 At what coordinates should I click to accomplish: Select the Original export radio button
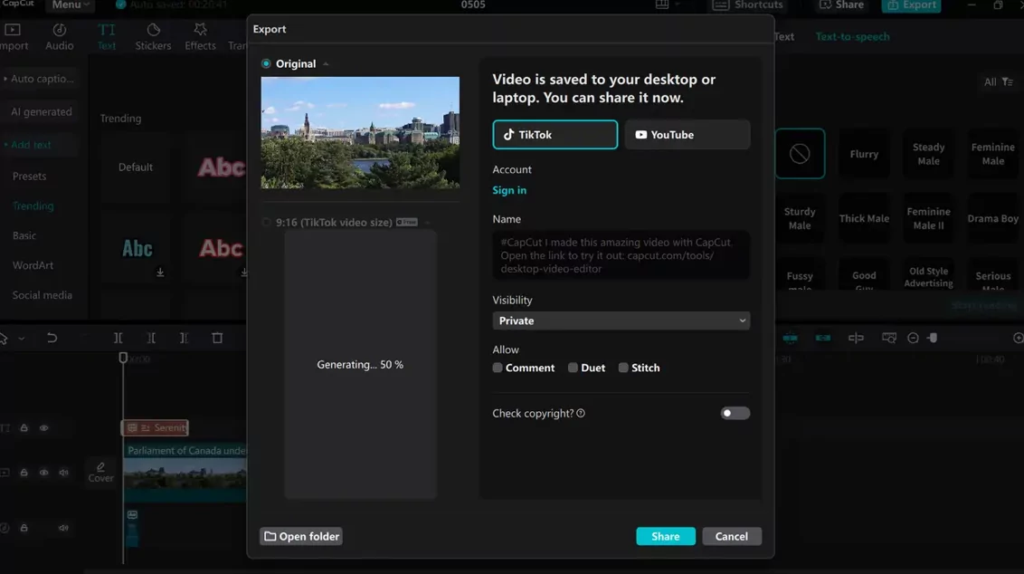[266, 63]
